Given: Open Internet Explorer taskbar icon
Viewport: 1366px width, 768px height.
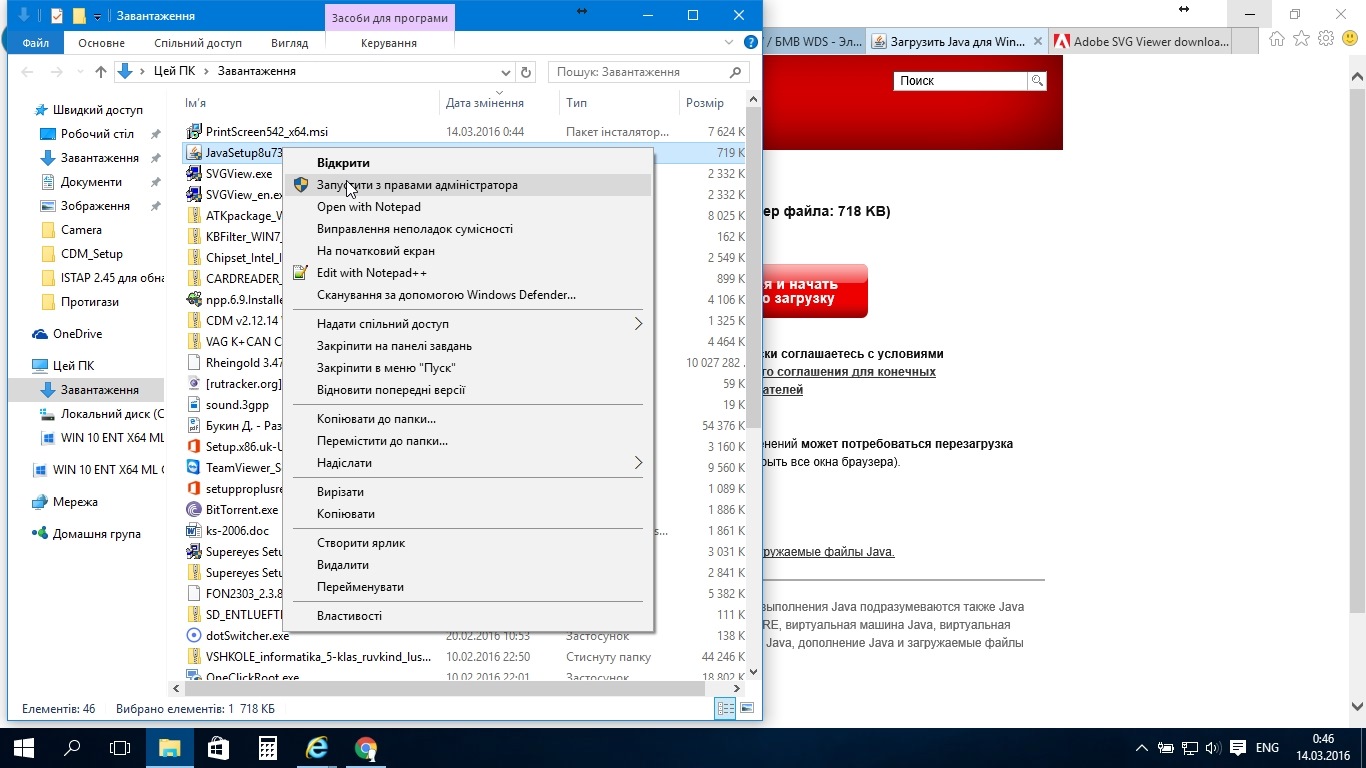Looking at the screenshot, I should tap(317, 747).
